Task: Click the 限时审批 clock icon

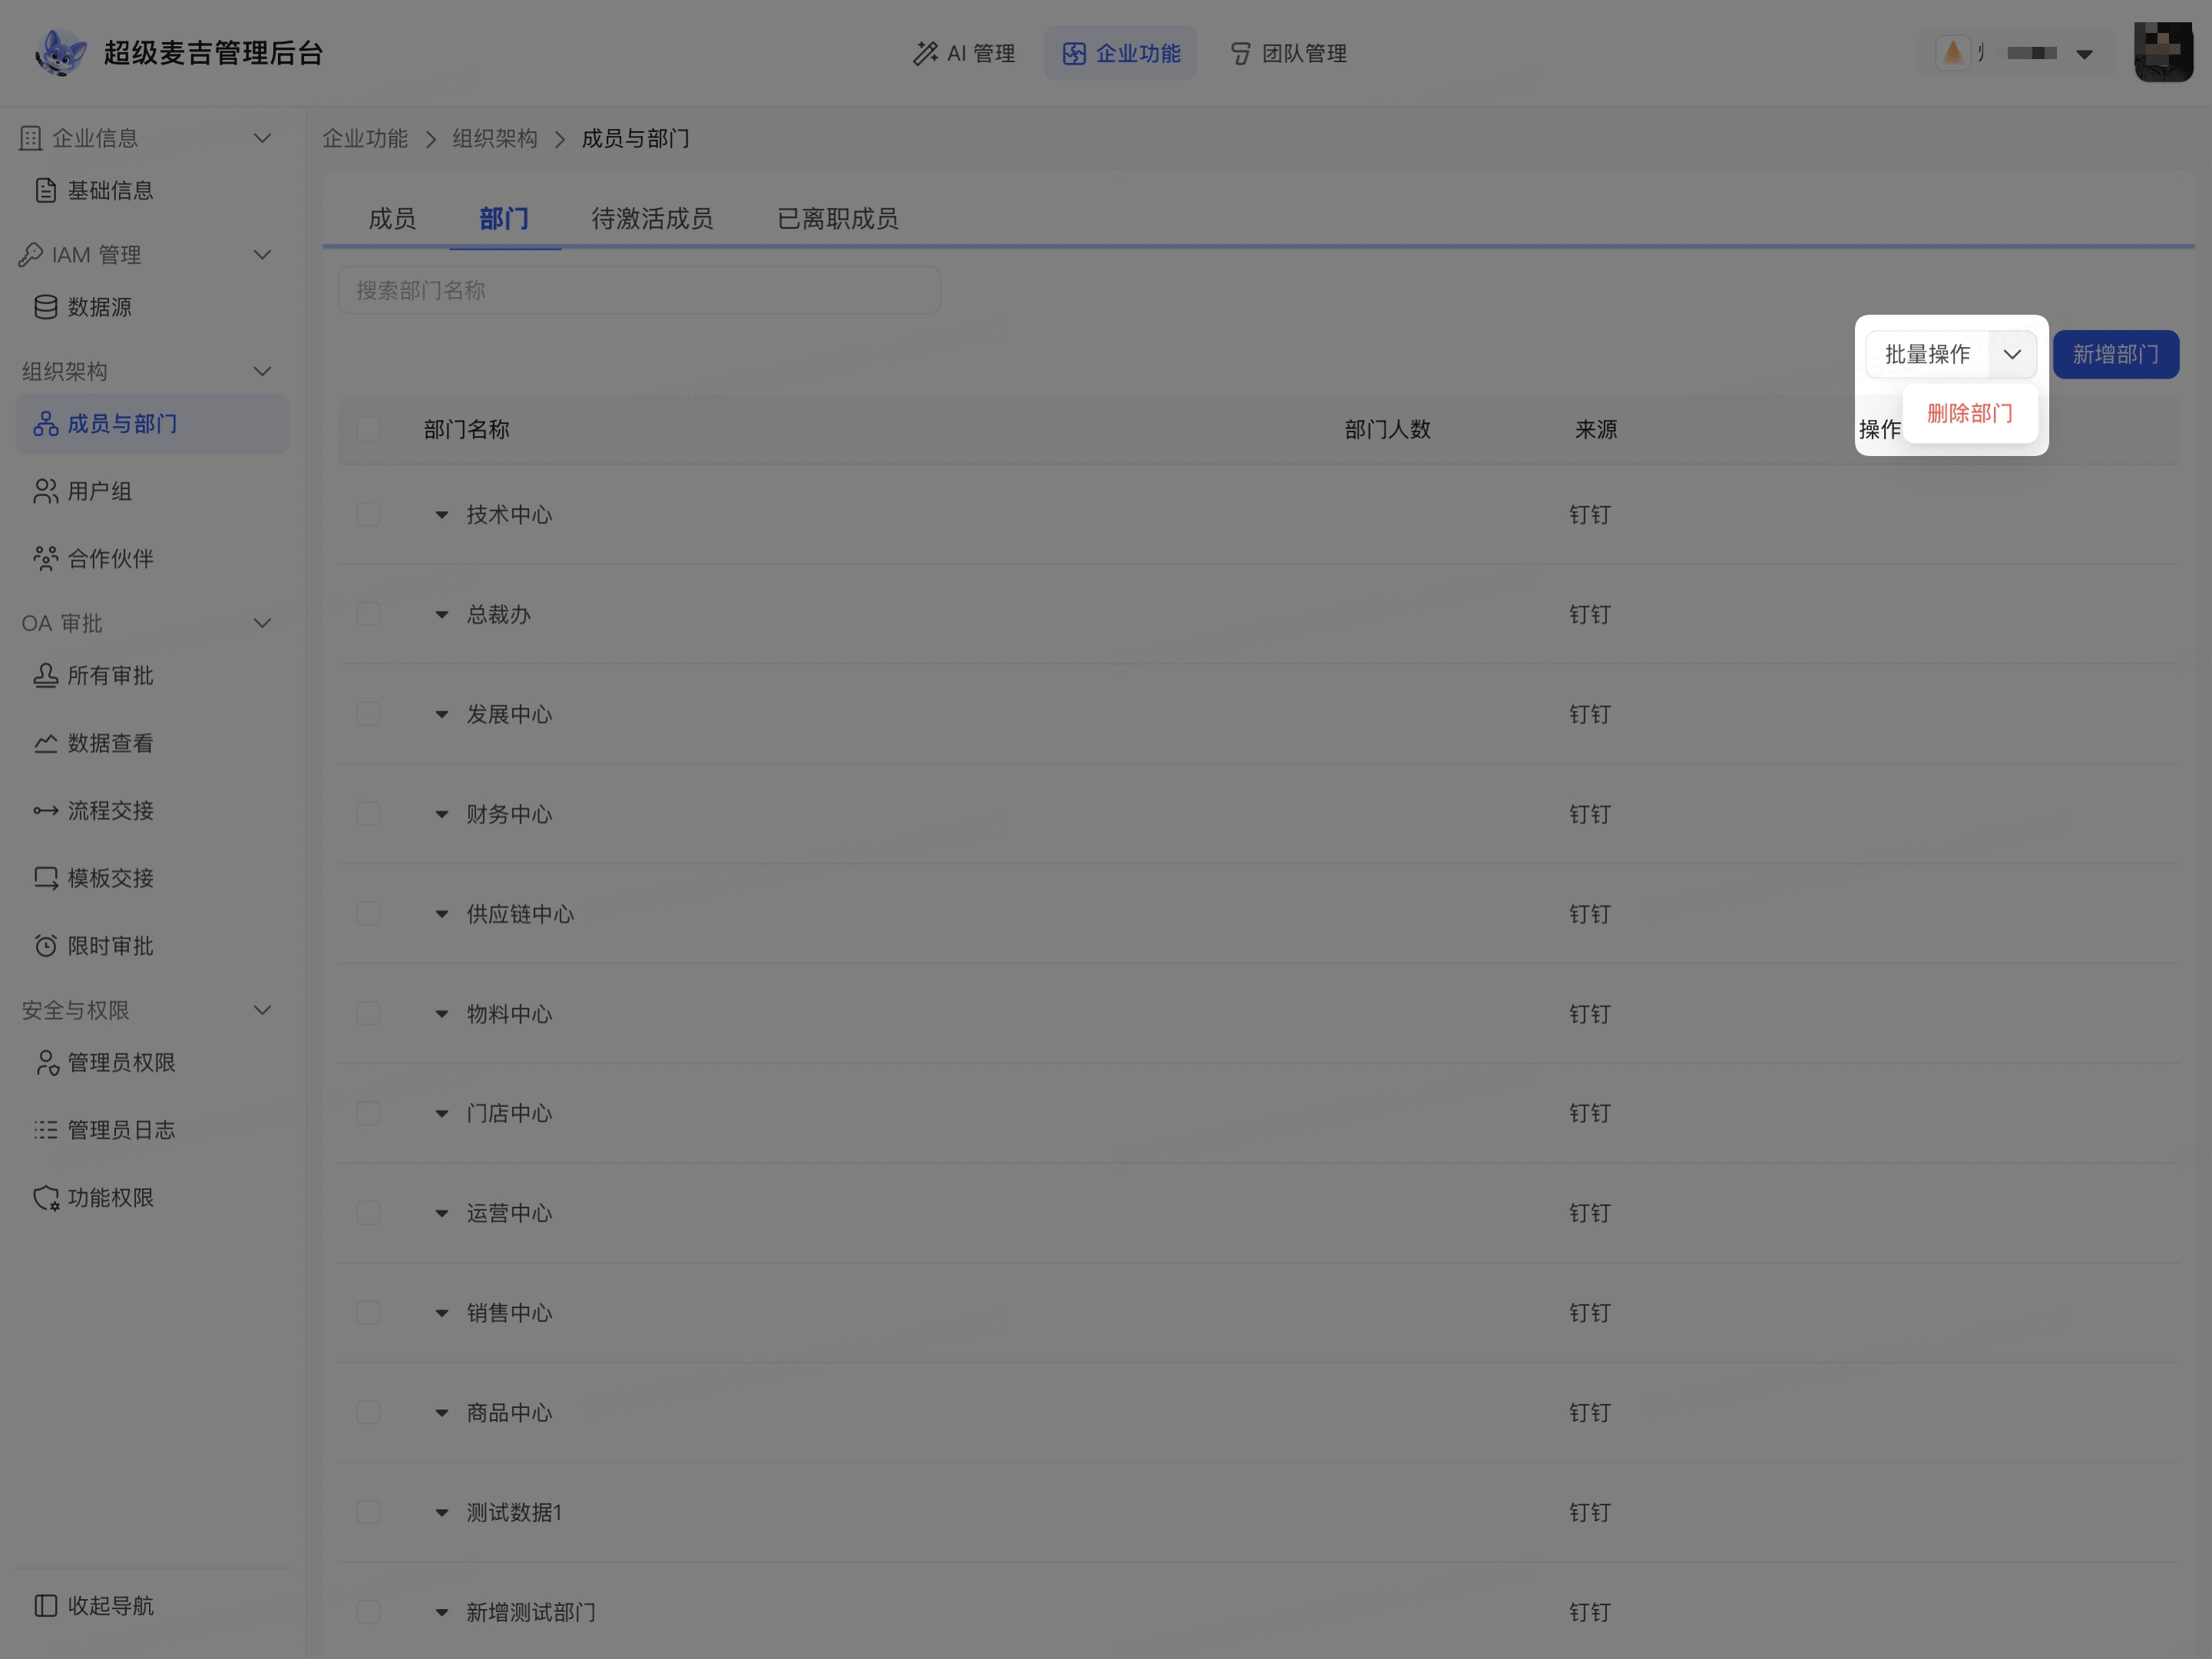Action: (45, 945)
